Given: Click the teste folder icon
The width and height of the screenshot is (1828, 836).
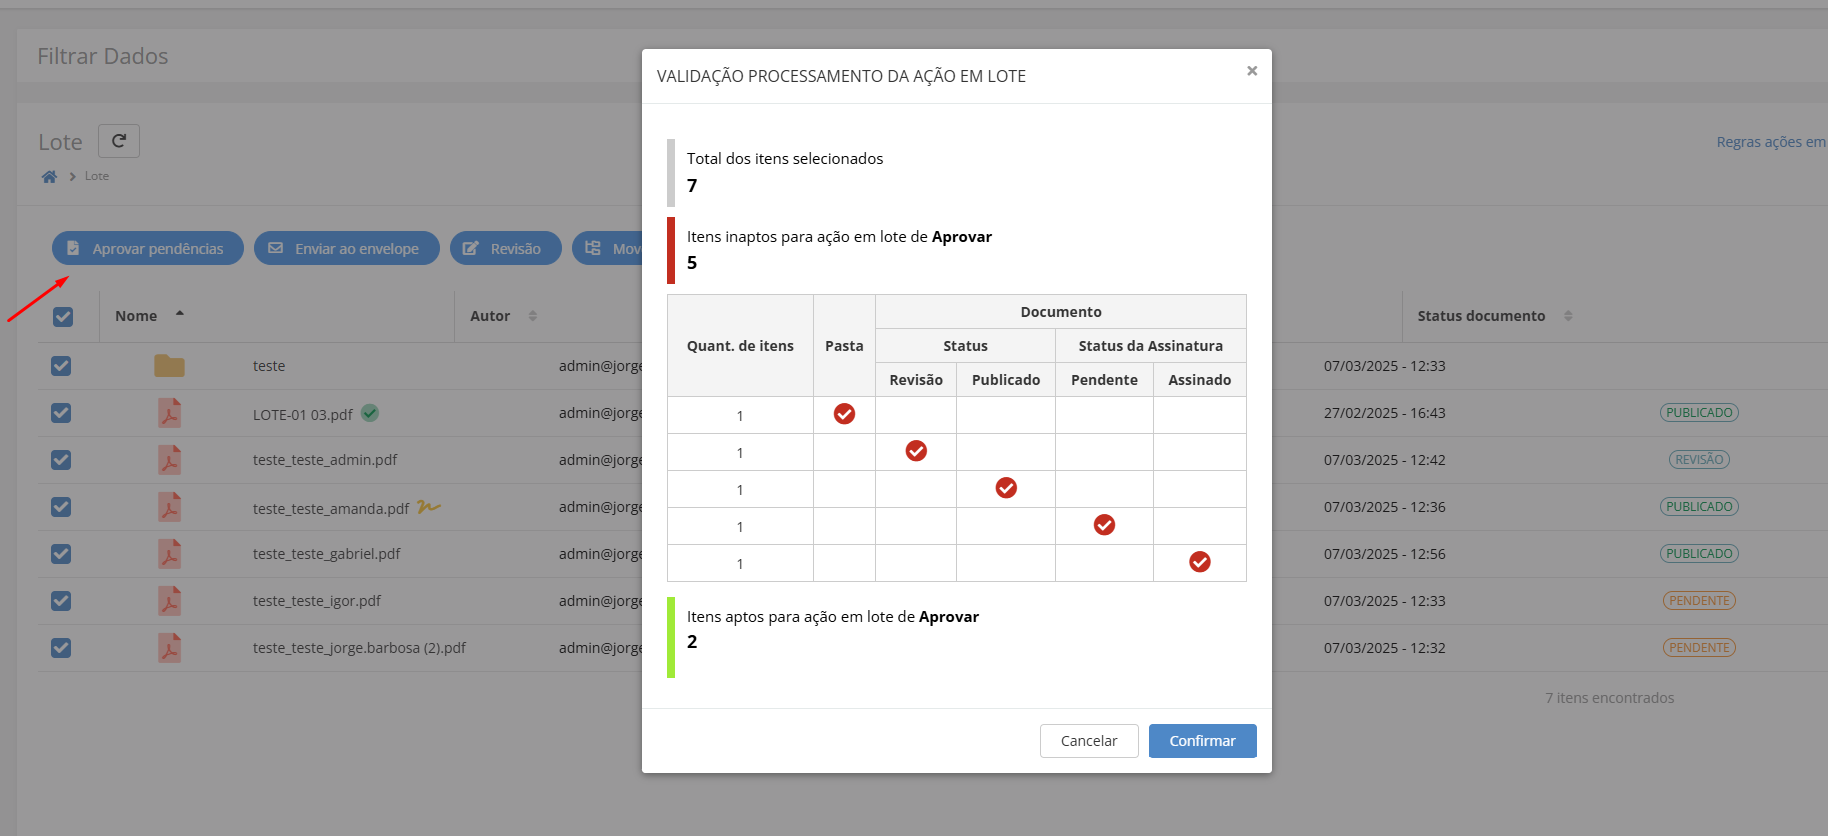Looking at the screenshot, I should (x=169, y=366).
